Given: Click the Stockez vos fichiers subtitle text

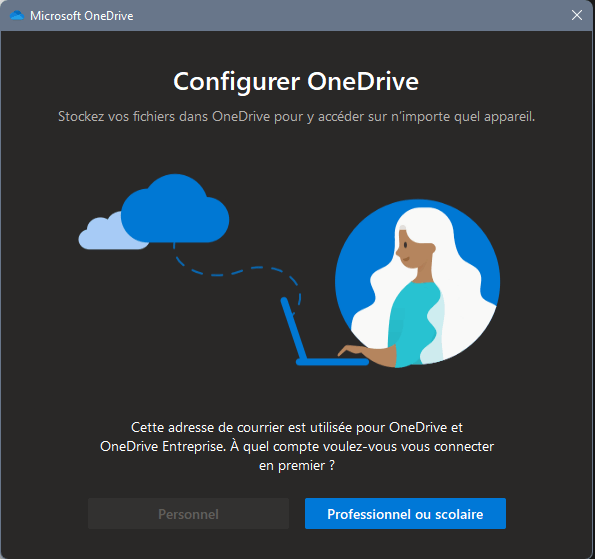Looking at the screenshot, I should pos(296,117).
